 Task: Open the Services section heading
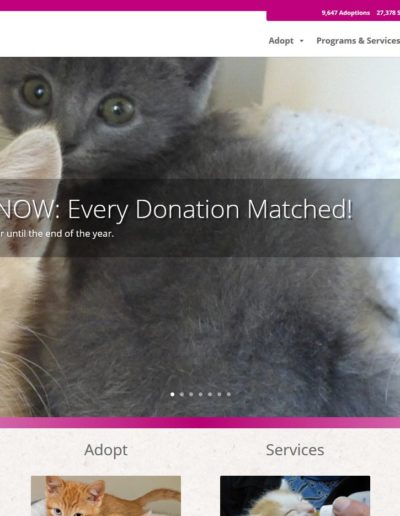(295, 450)
